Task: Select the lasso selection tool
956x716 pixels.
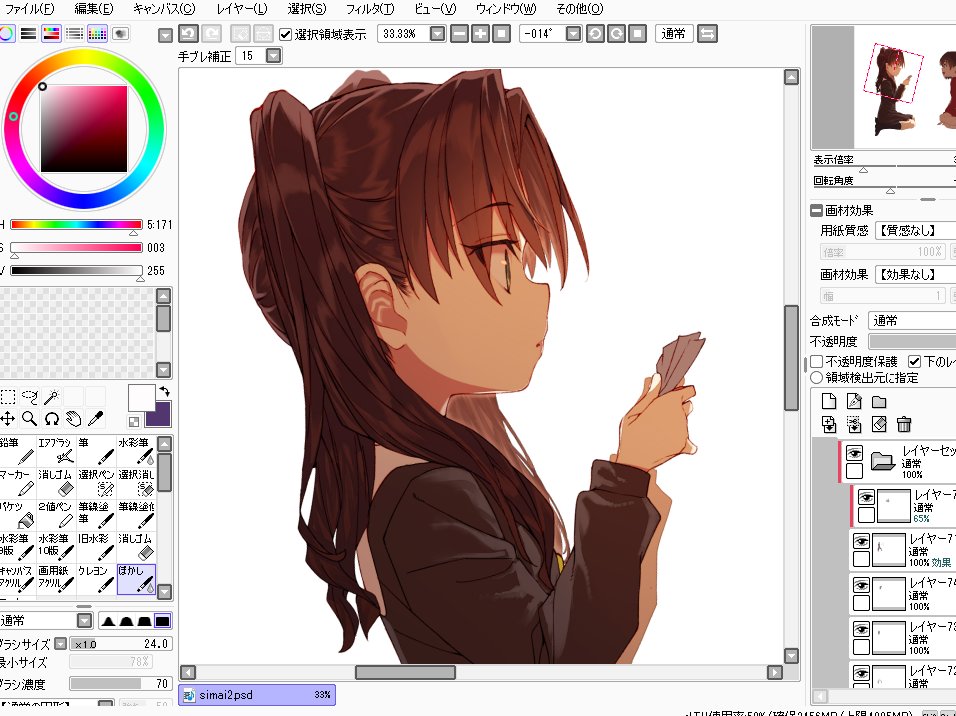Action: coord(29,397)
